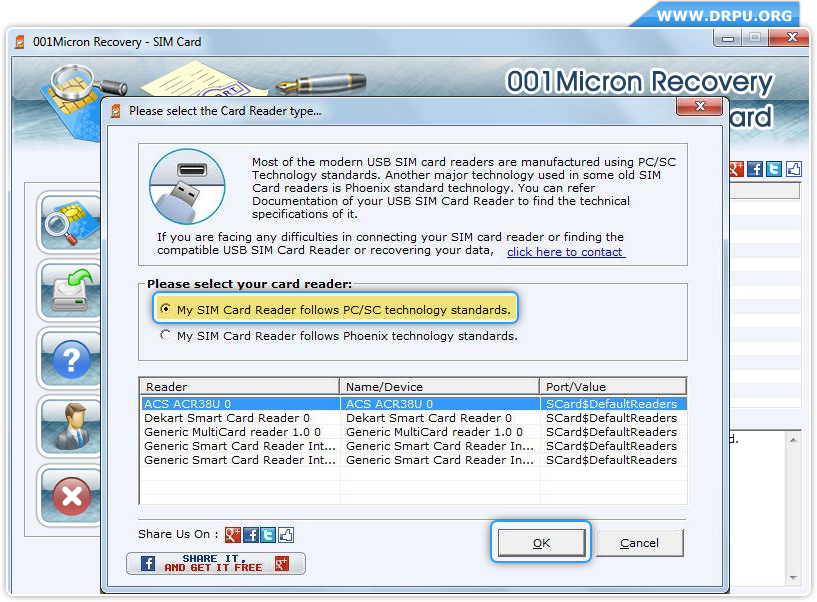Select 'Dekart Smart Card Reader 0' in the Reader column

pyautogui.click(x=227, y=418)
